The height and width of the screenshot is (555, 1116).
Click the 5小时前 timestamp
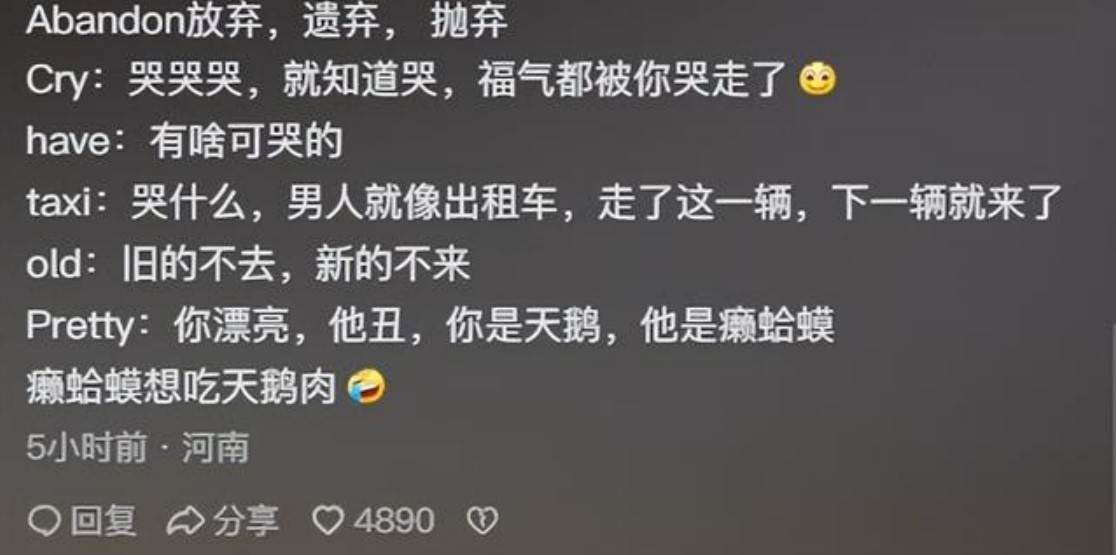point(86,448)
